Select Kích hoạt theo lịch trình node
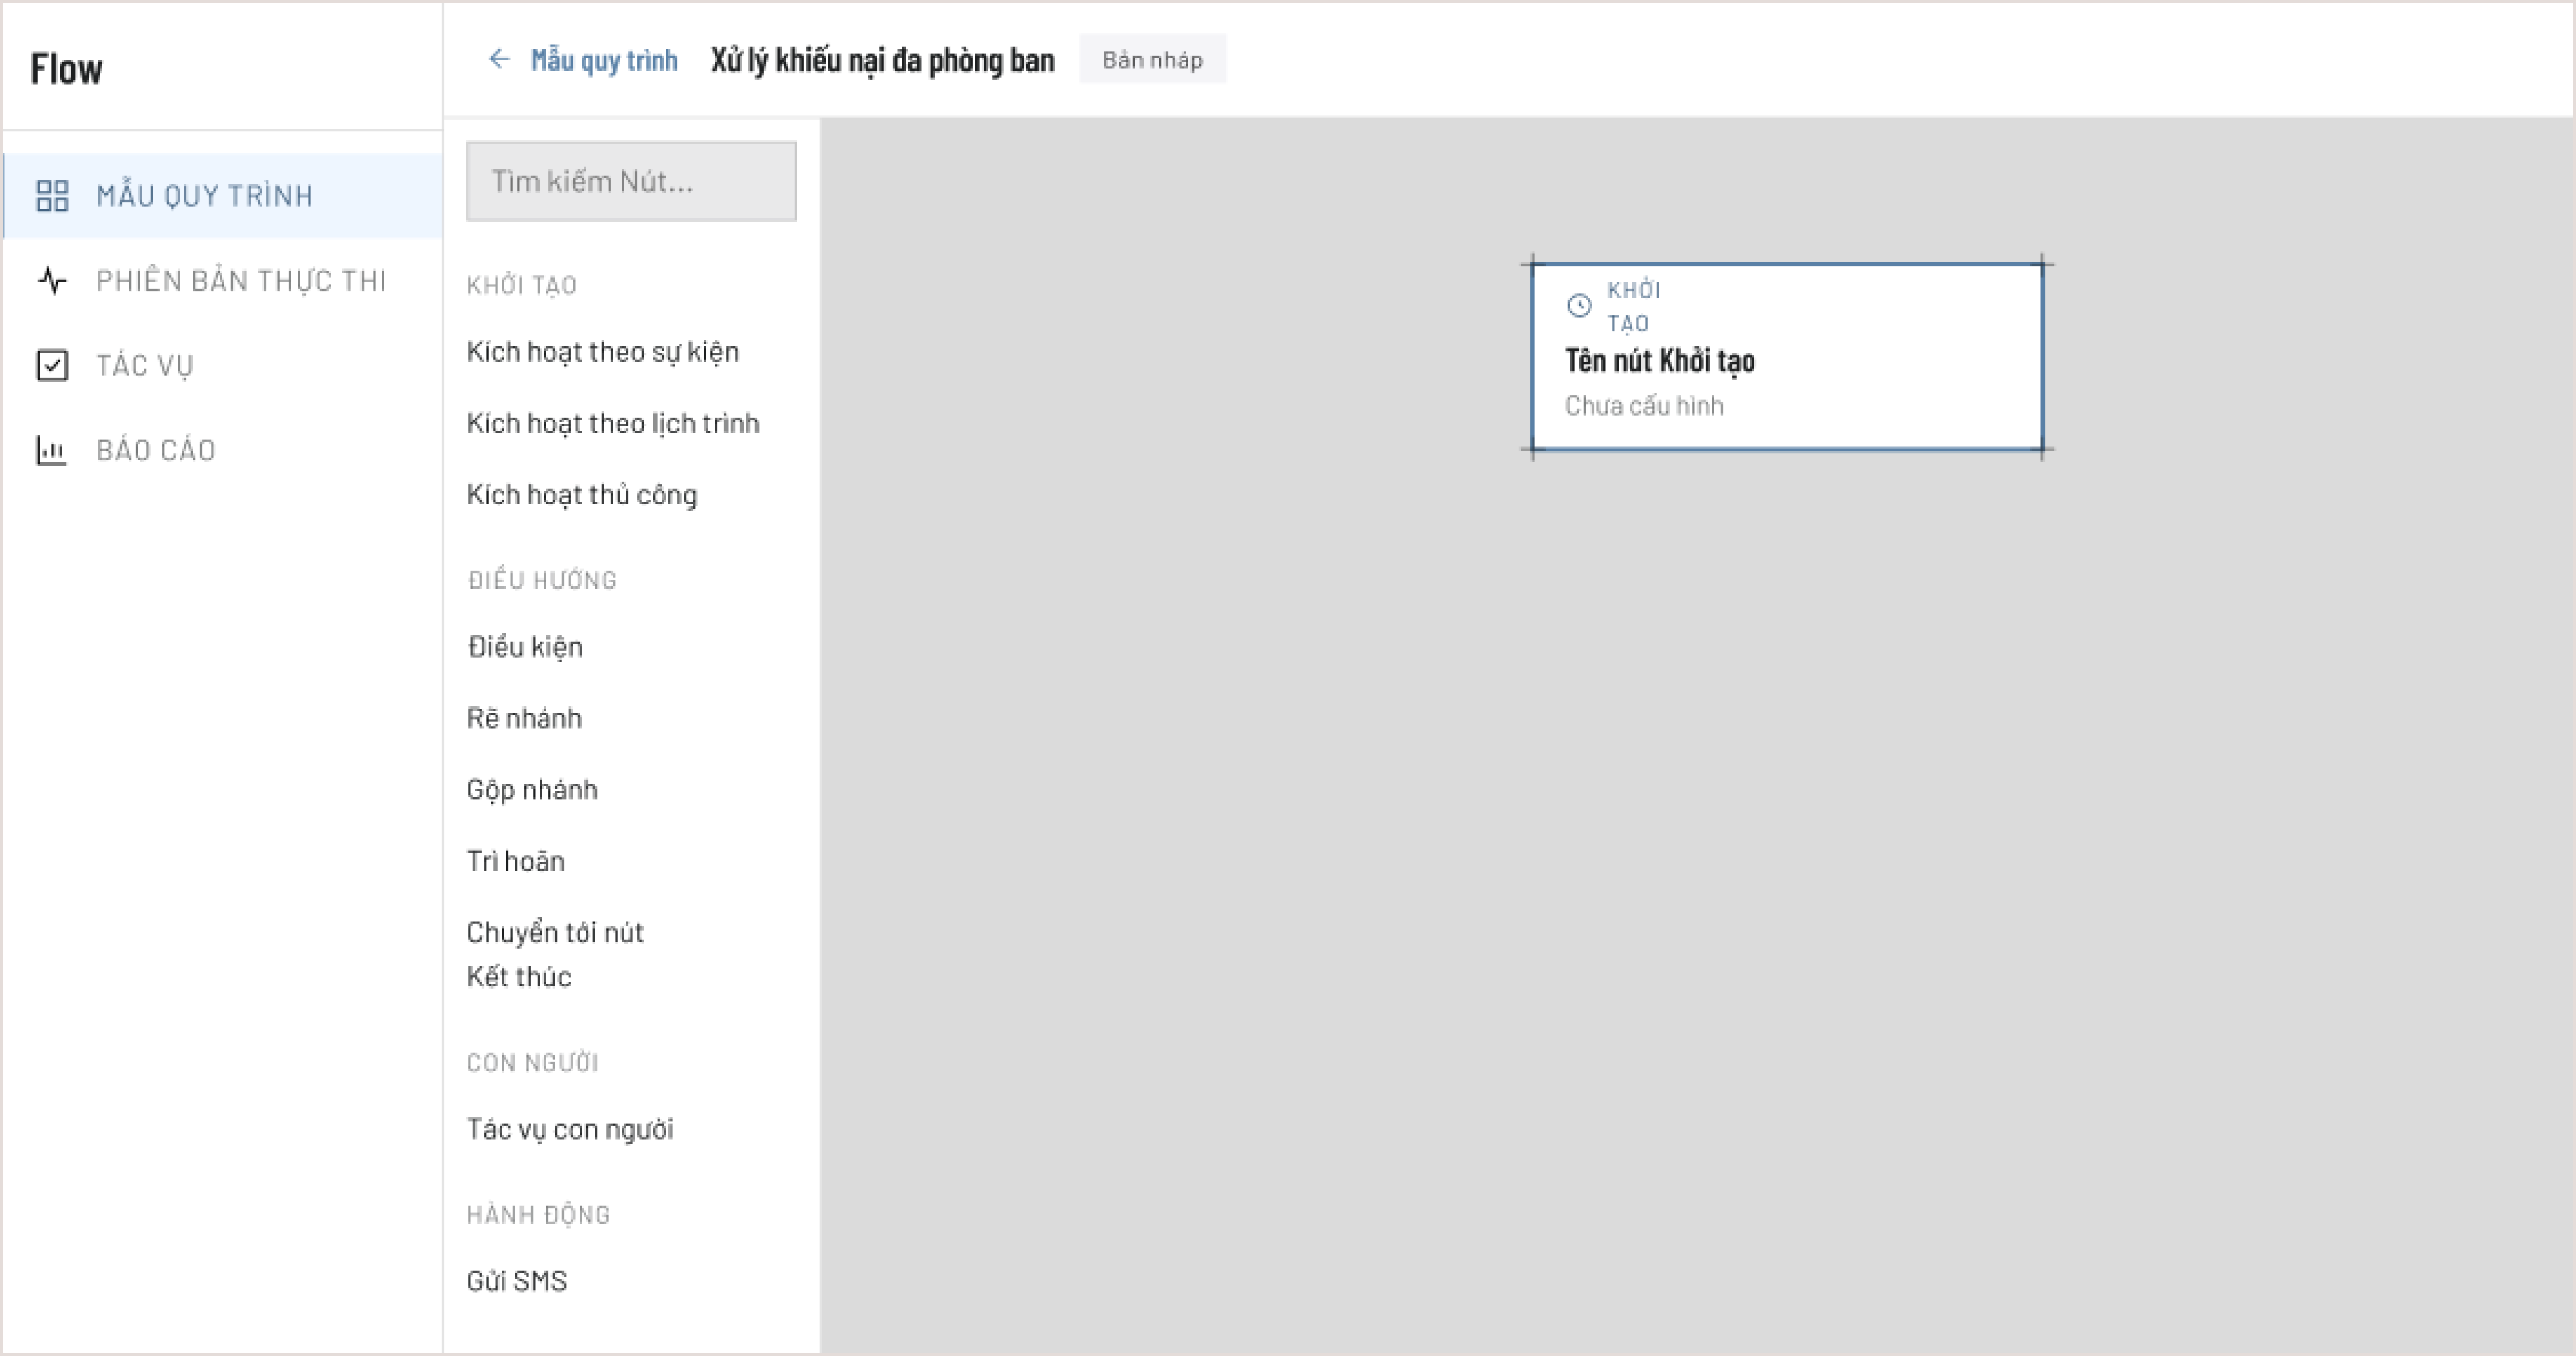This screenshot has width=2576, height=1356. pyautogui.click(x=613, y=423)
